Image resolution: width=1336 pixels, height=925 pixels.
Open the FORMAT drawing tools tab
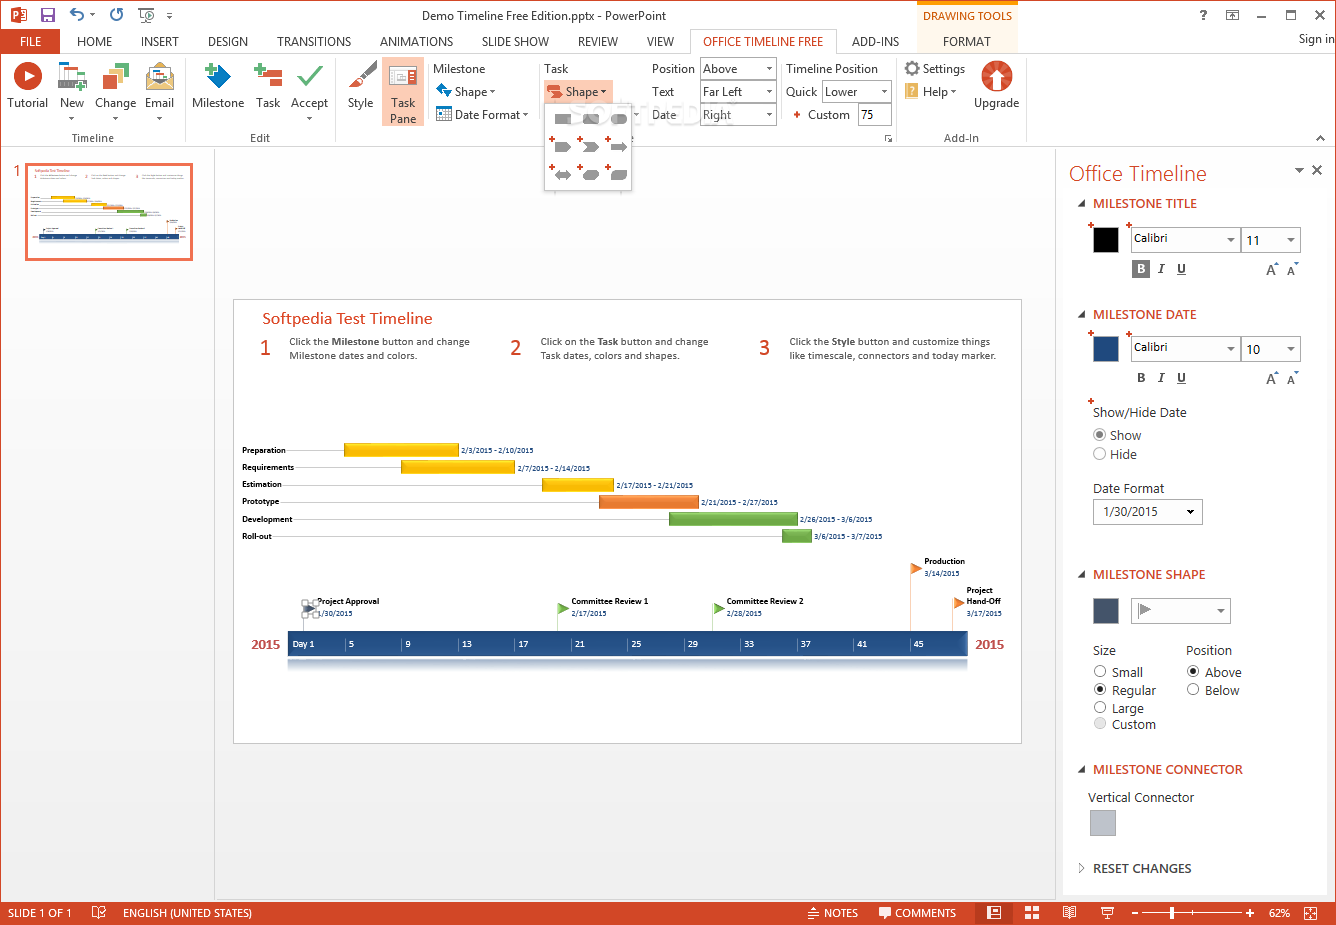967,41
